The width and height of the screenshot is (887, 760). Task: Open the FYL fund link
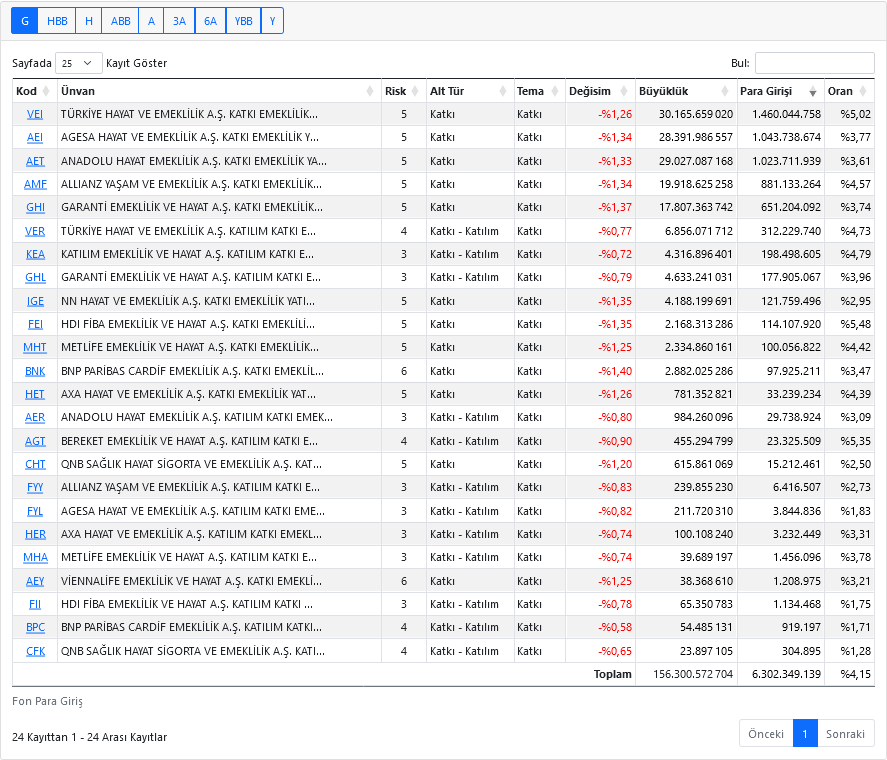click(35, 512)
